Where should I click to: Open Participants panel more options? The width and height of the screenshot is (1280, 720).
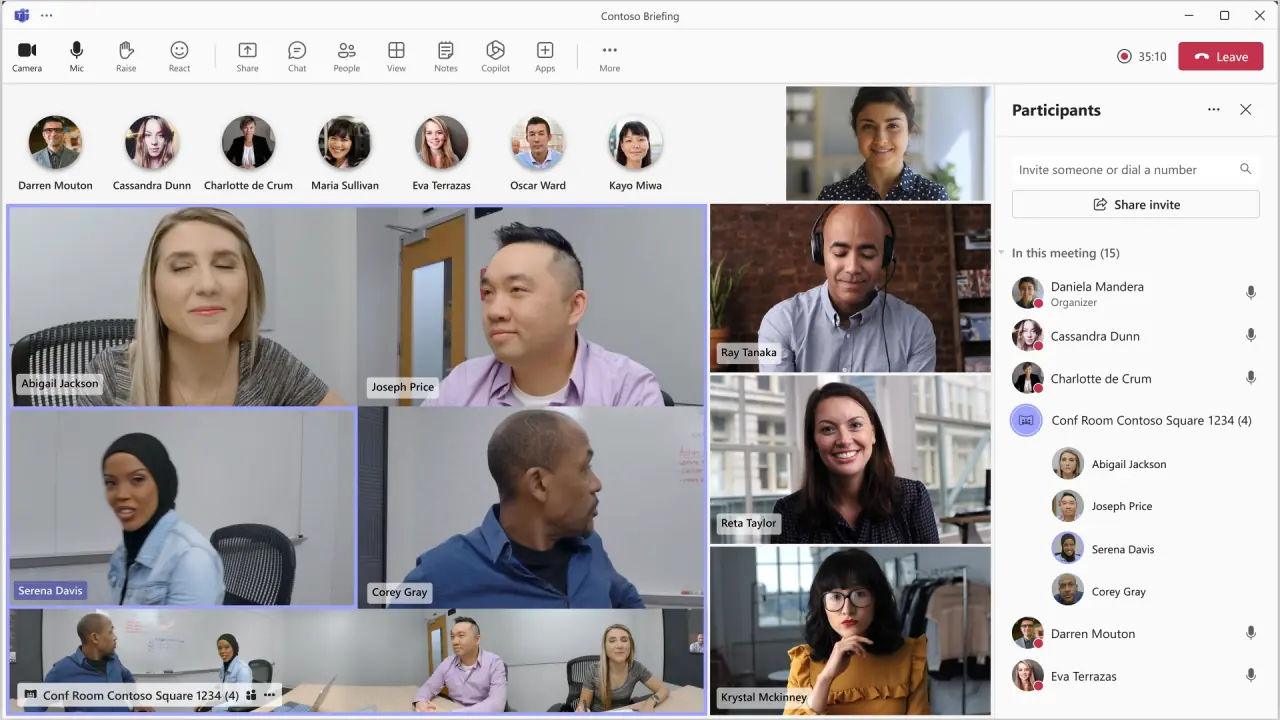(1213, 110)
